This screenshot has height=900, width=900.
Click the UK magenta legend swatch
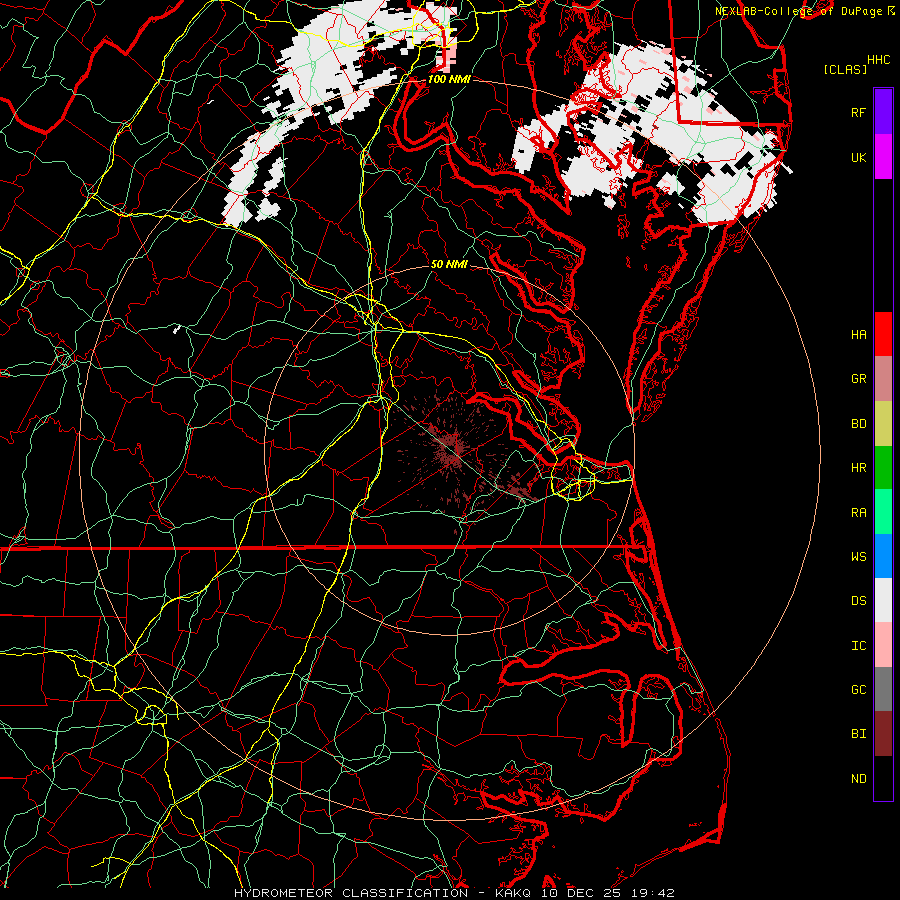(883, 157)
